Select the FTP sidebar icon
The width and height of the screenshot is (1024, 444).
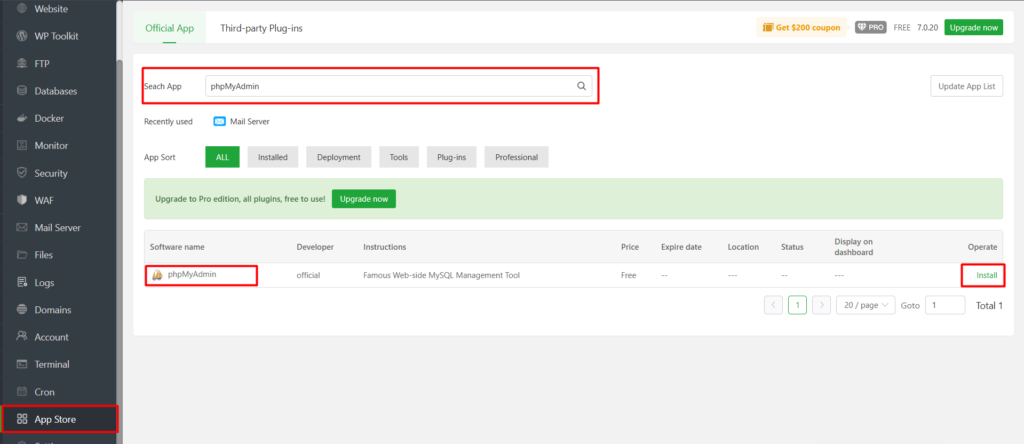[22, 63]
